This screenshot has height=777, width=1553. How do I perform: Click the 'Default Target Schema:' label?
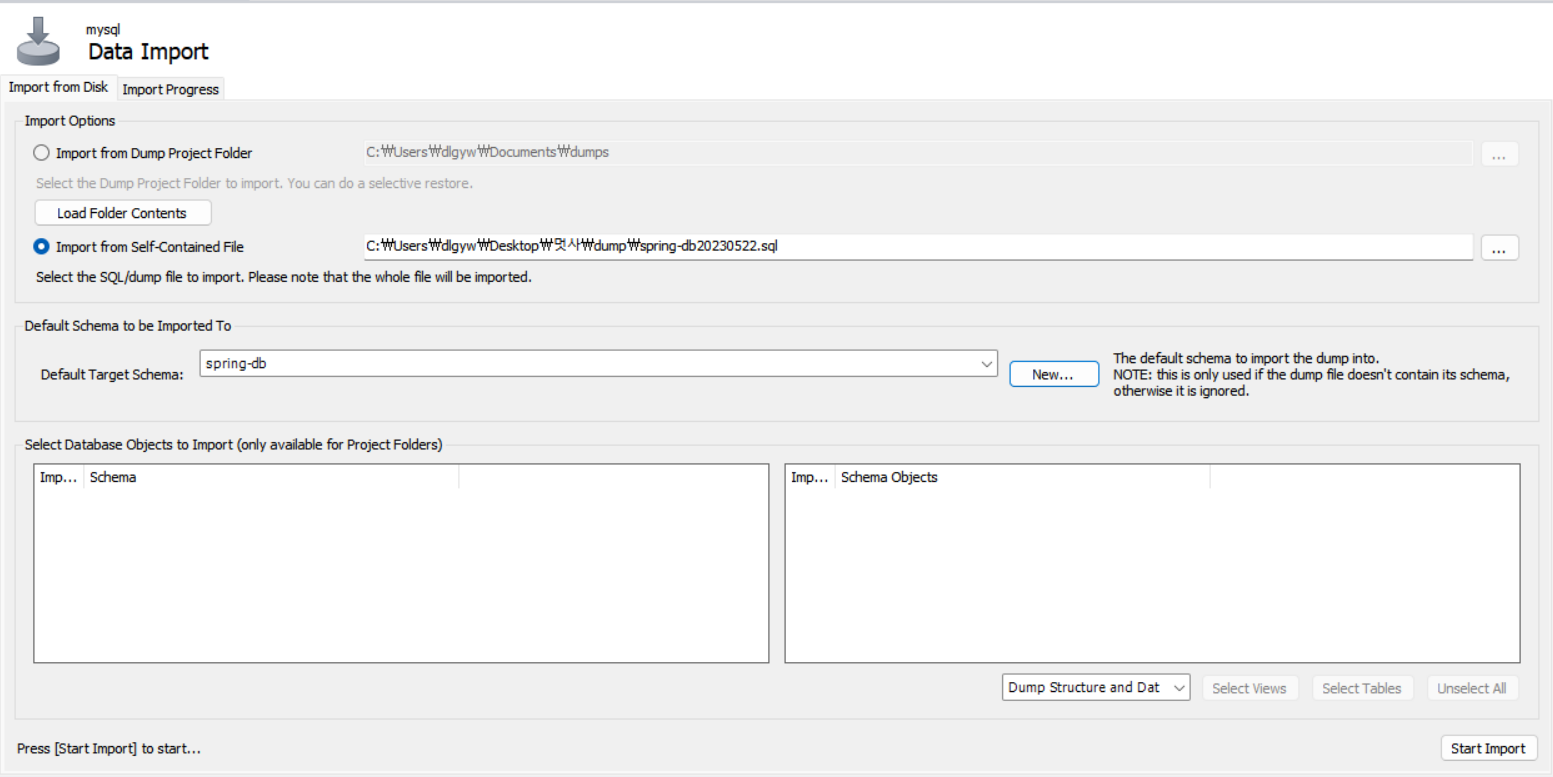pyautogui.click(x=112, y=375)
